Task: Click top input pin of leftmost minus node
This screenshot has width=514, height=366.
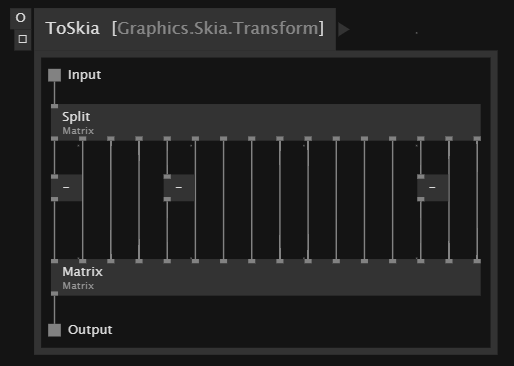Action: coord(54,176)
